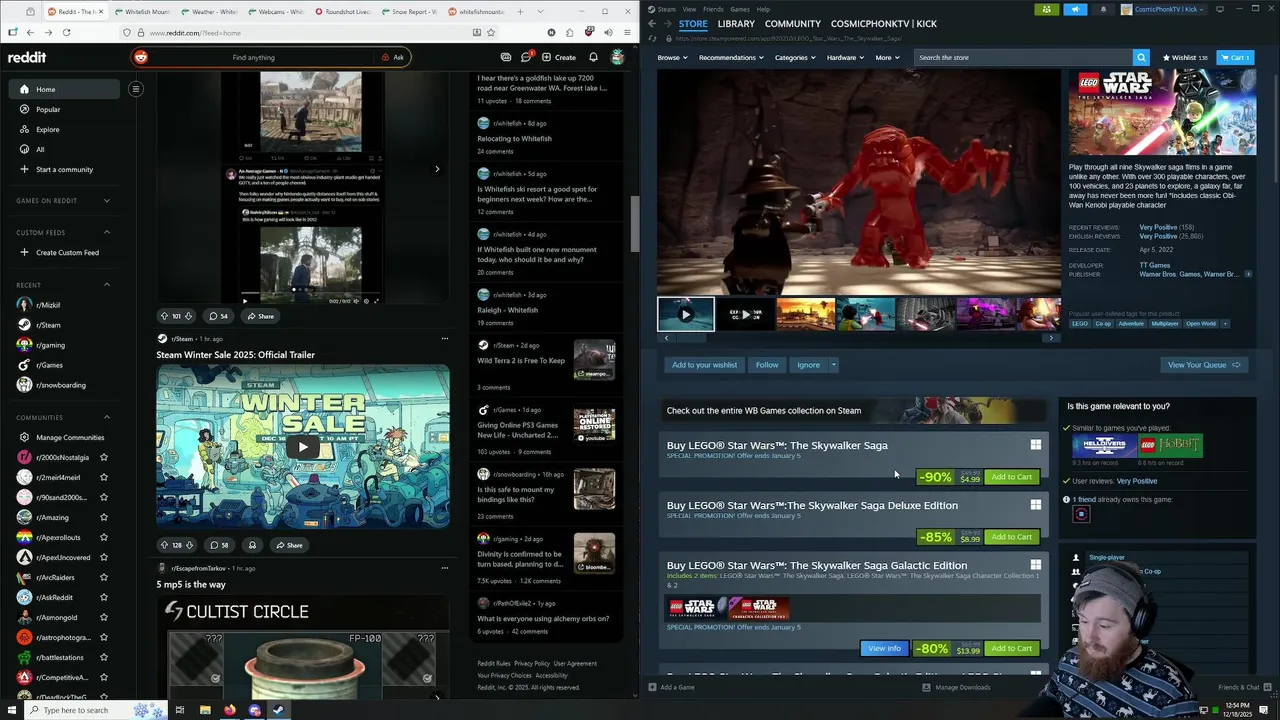The height and width of the screenshot is (720, 1280).
Task: Add Skywalker Saga Deluxe Edition to cart
Action: coord(1011,537)
